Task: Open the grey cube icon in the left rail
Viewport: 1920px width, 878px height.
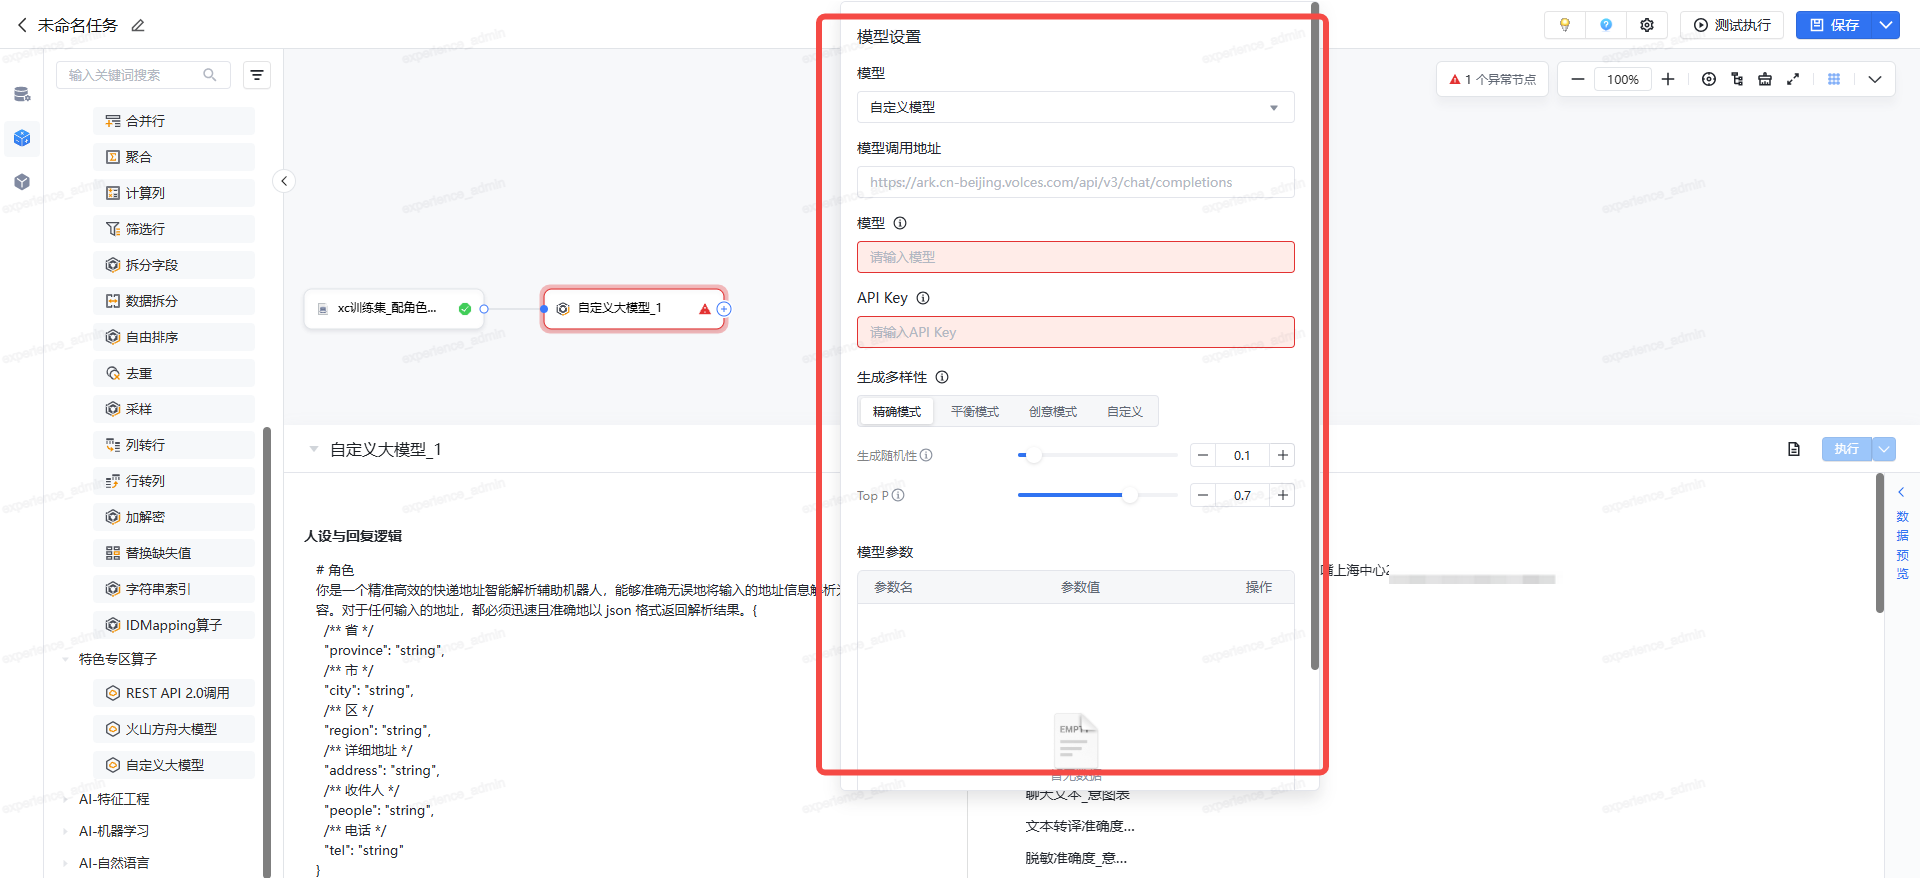Action: pos(22,182)
